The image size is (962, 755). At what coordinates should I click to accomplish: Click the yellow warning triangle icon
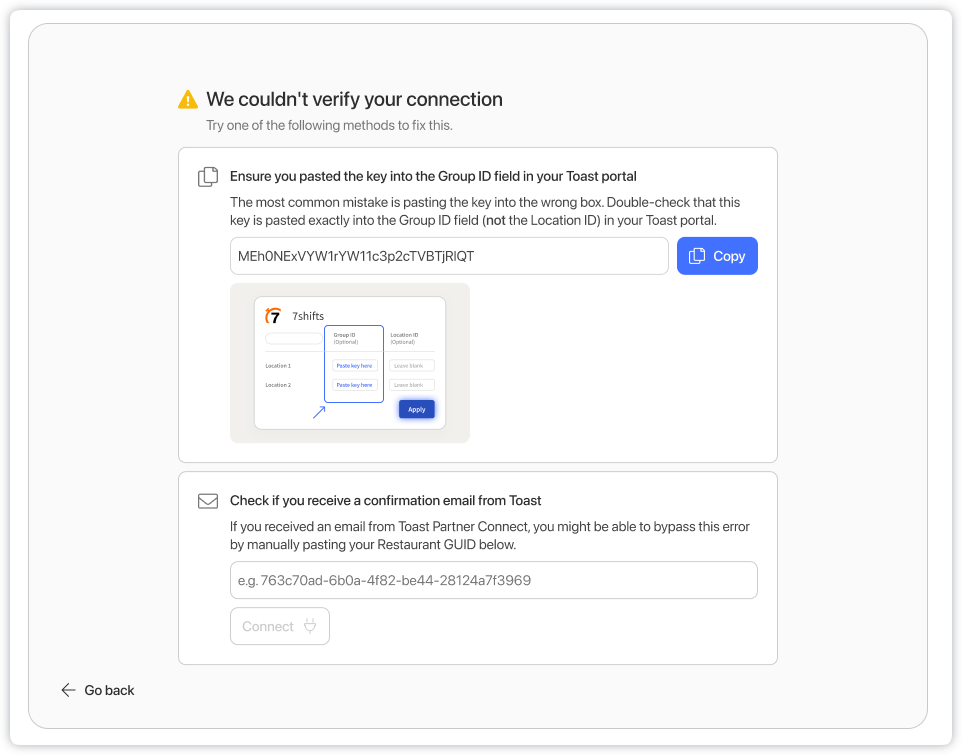point(188,100)
